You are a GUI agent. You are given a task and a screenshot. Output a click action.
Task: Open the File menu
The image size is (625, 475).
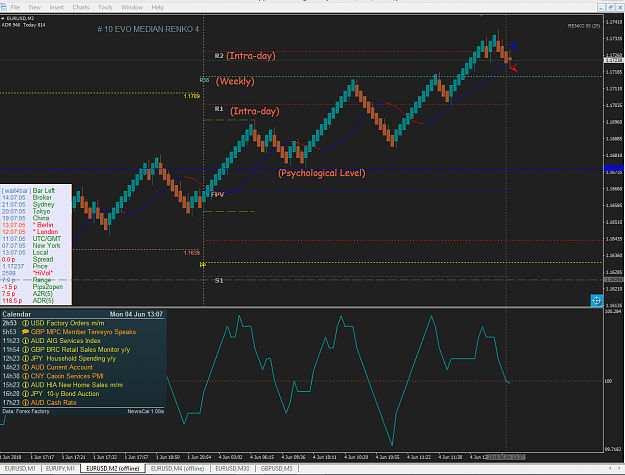coord(15,7)
